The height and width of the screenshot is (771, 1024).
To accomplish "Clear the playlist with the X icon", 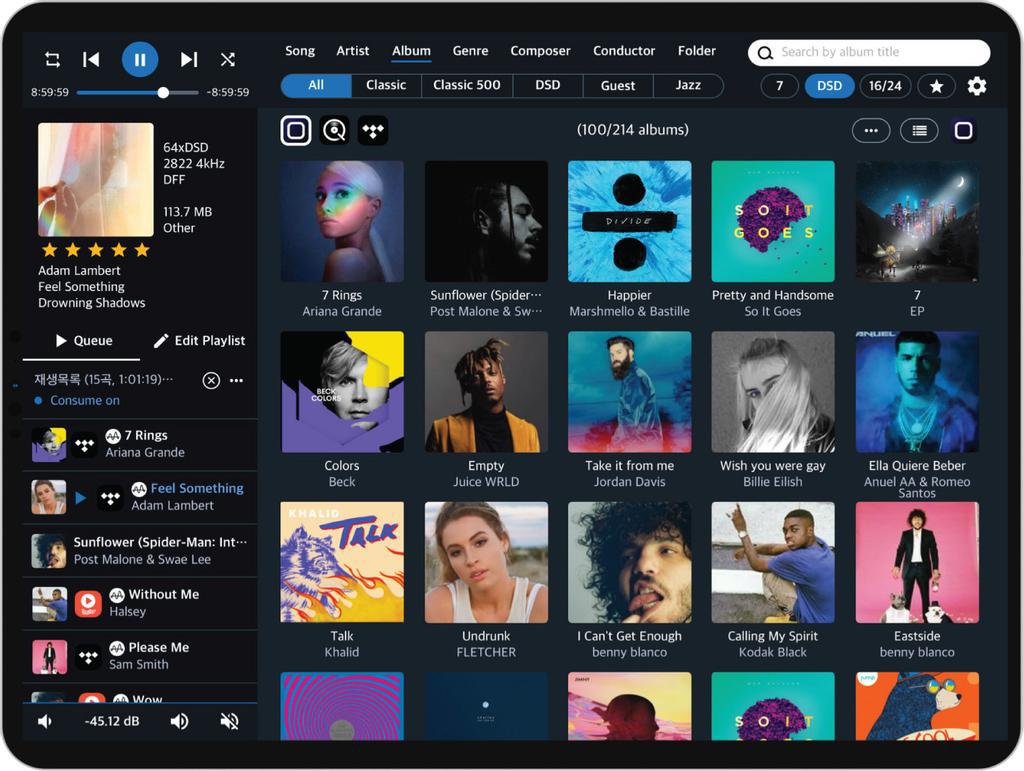I will [x=211, y=381].
